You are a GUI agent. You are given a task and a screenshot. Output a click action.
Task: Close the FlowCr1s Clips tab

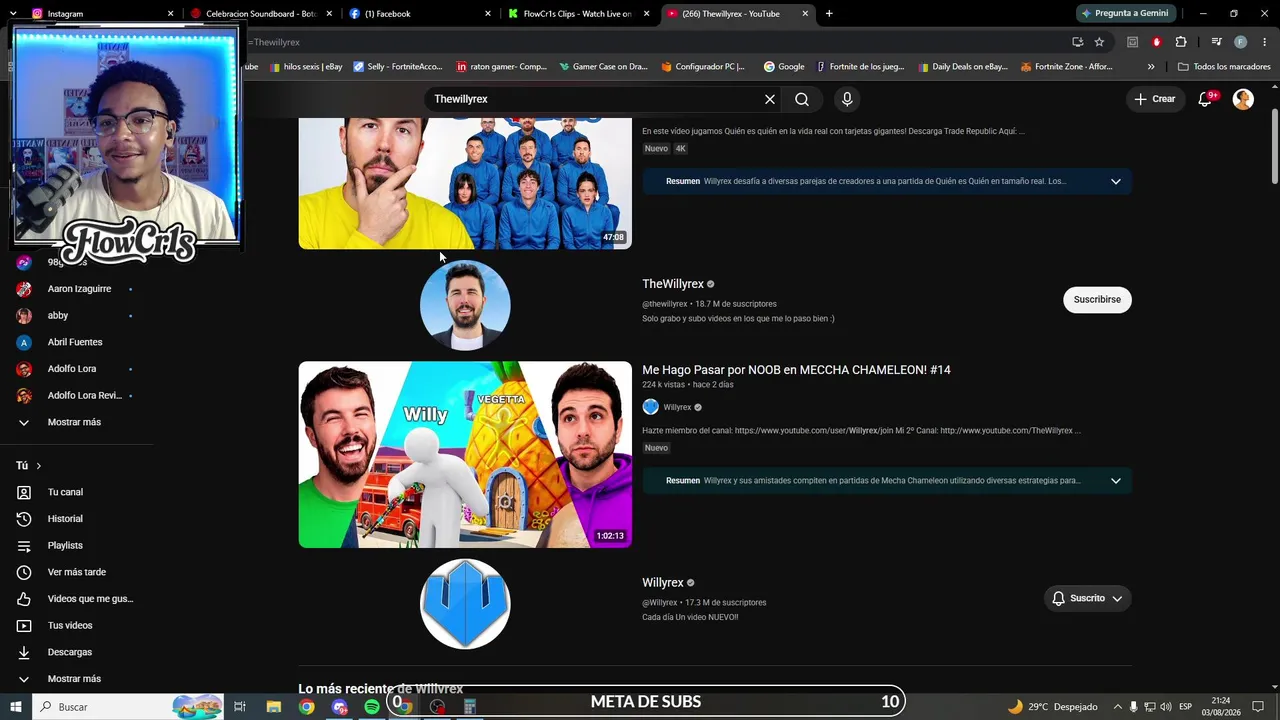(647, 14)
